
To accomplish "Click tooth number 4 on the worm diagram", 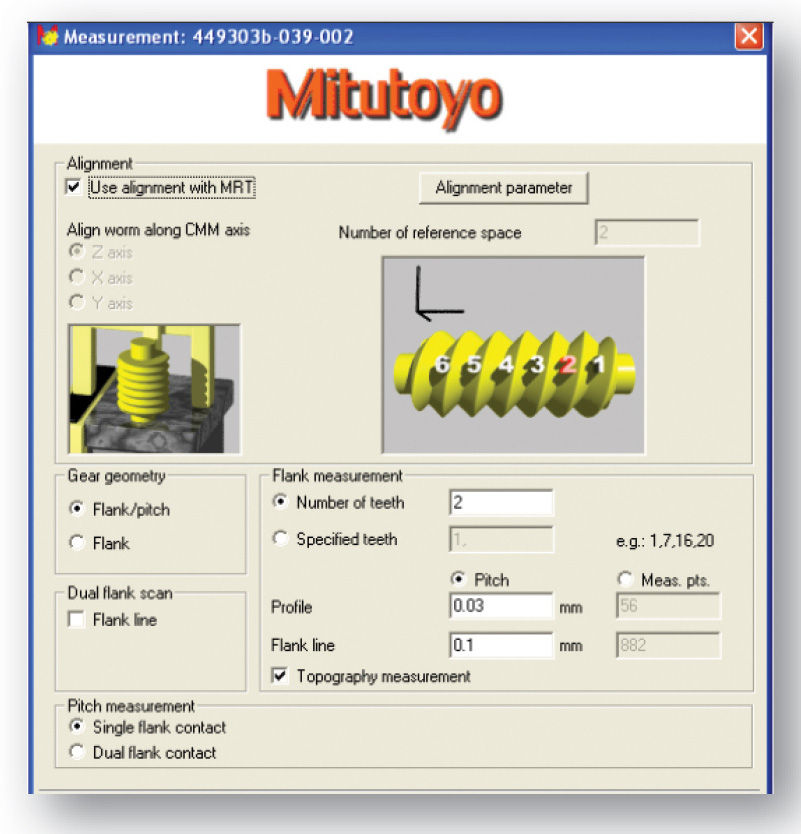I will tap(506, 365).
